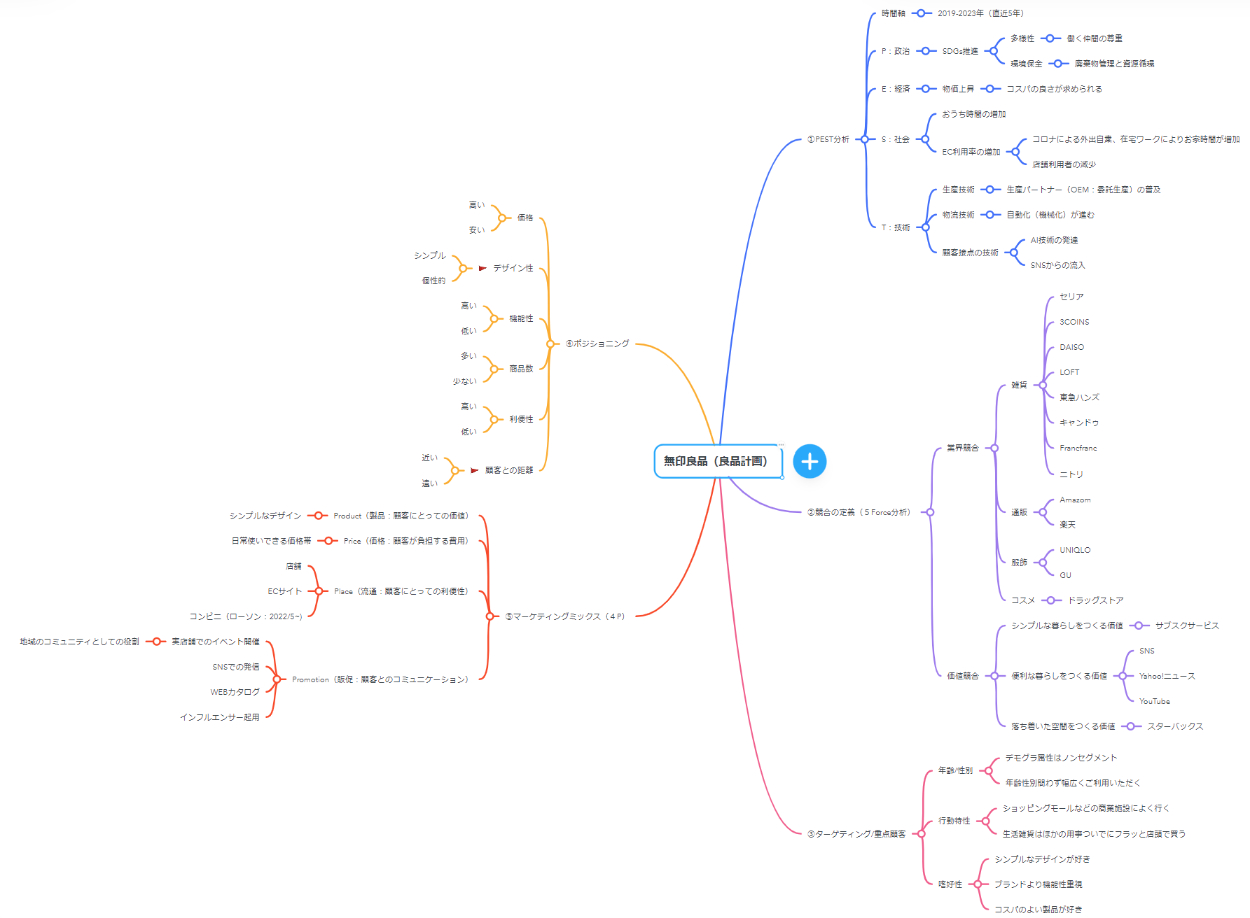Collapse the P：政治 node circle
This screenshot has height=918, width=1250.
click(926, 50)
